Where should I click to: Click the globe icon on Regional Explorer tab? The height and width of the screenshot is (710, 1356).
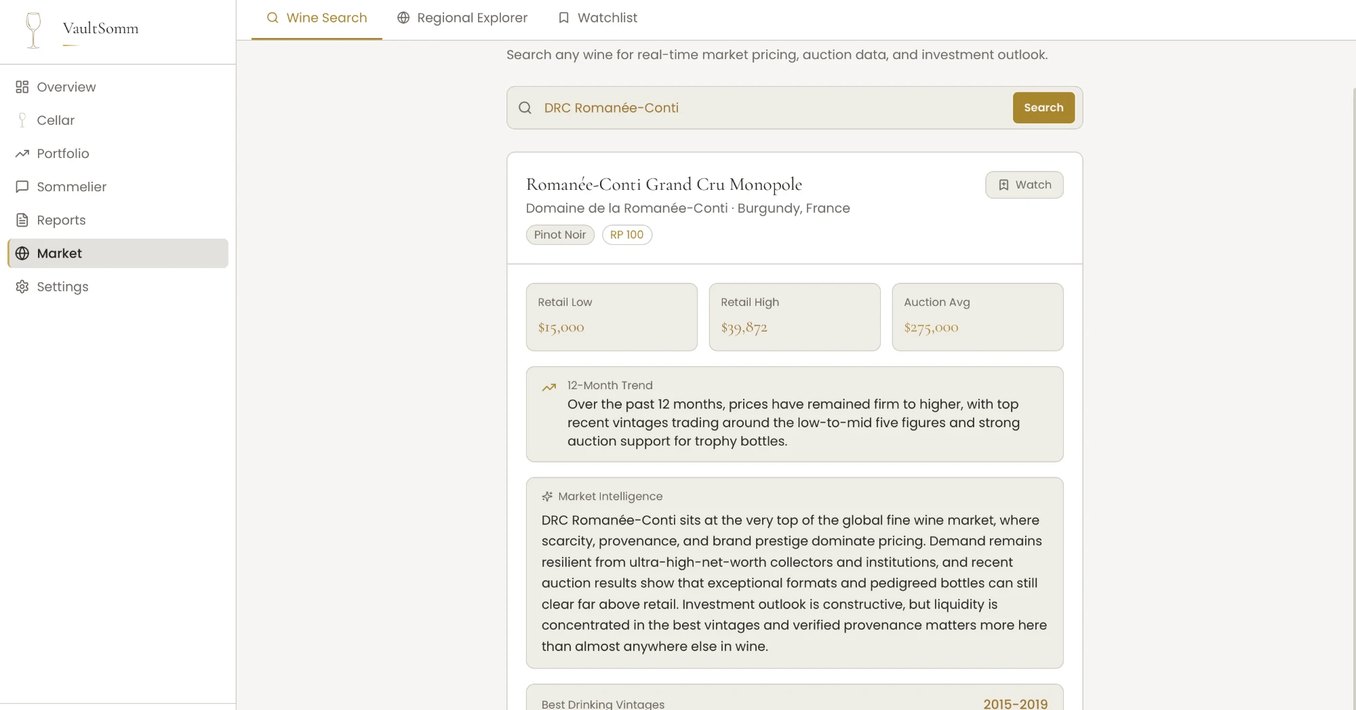point(403,18)
